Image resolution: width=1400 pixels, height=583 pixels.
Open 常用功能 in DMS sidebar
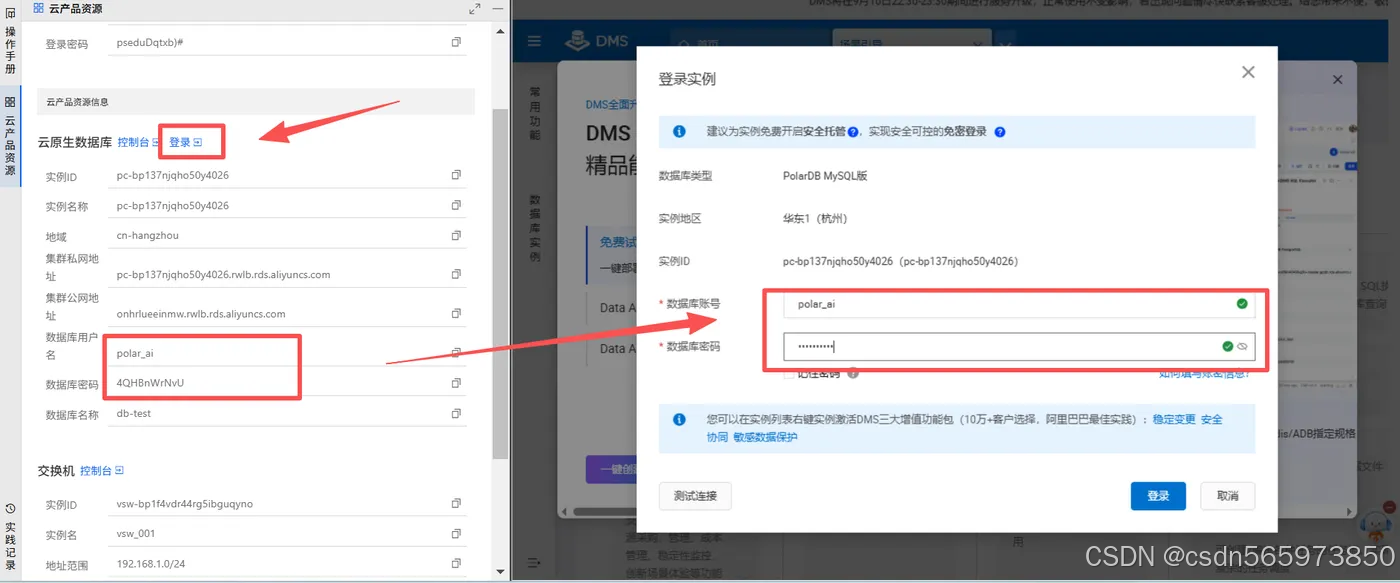pyautogui.click(x=534, y=112)
